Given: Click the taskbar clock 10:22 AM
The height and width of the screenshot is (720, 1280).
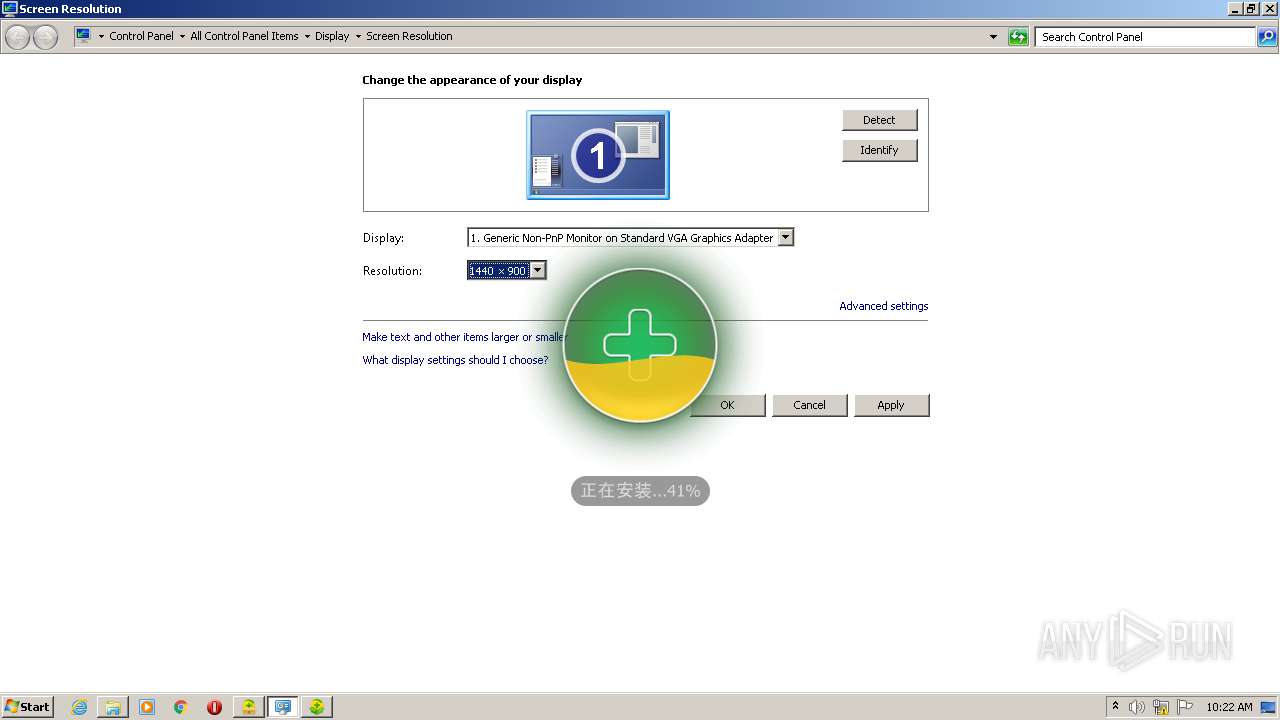Looking at the screenshot, I should click(1229, 707).
